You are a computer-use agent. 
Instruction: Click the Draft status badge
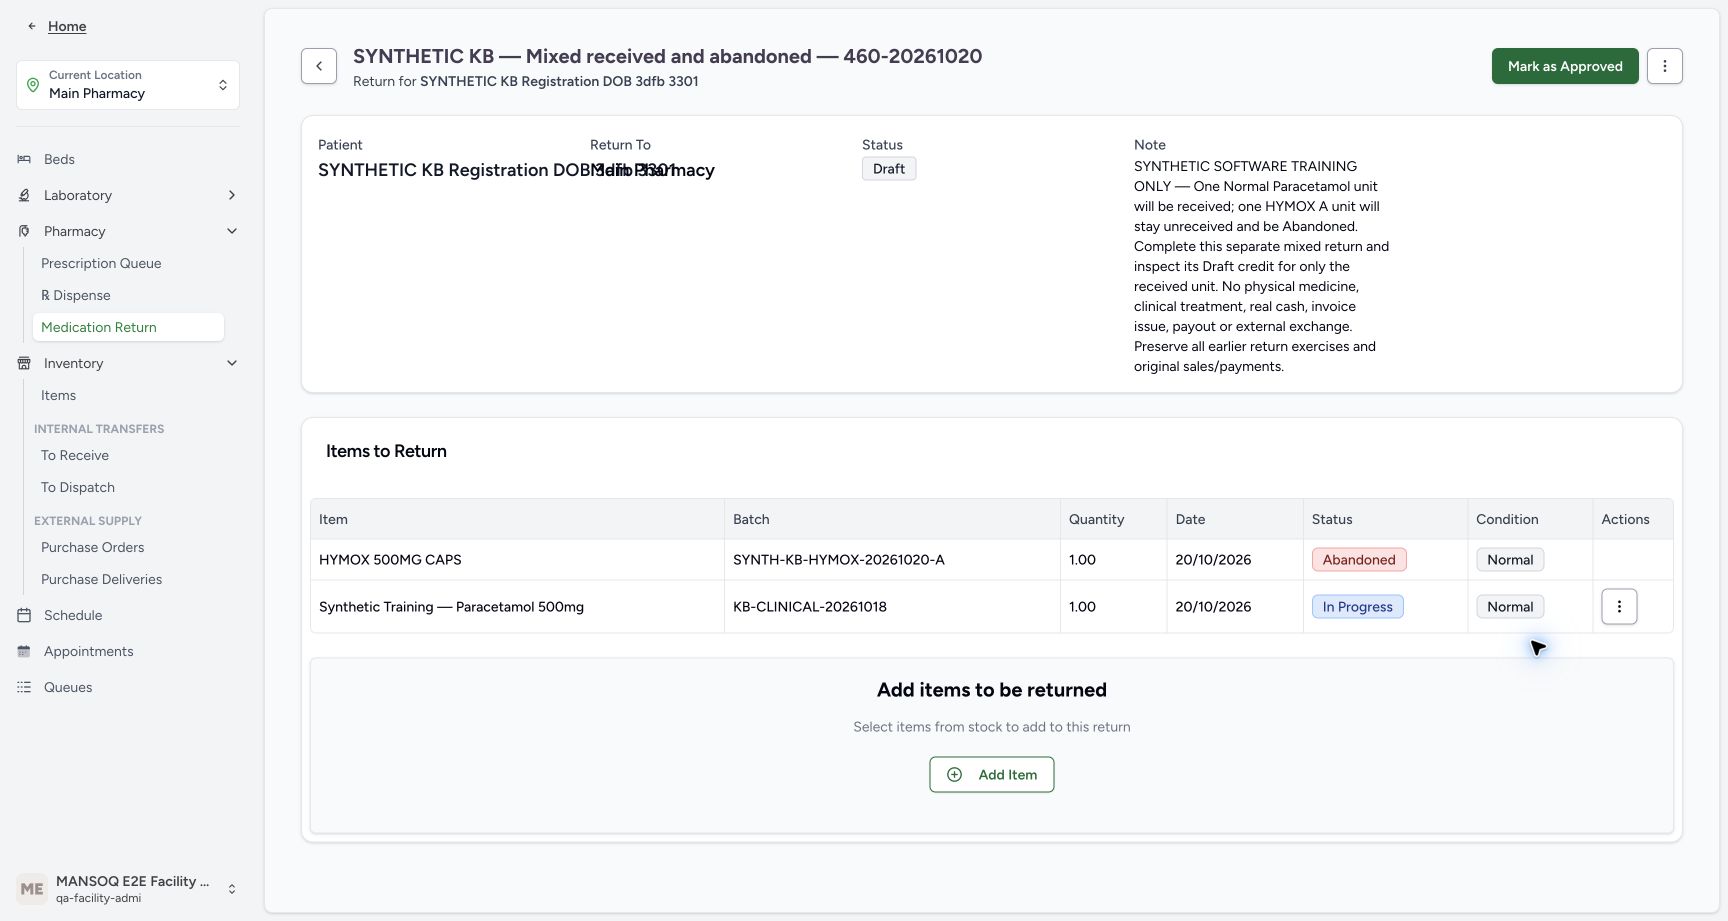889,169
